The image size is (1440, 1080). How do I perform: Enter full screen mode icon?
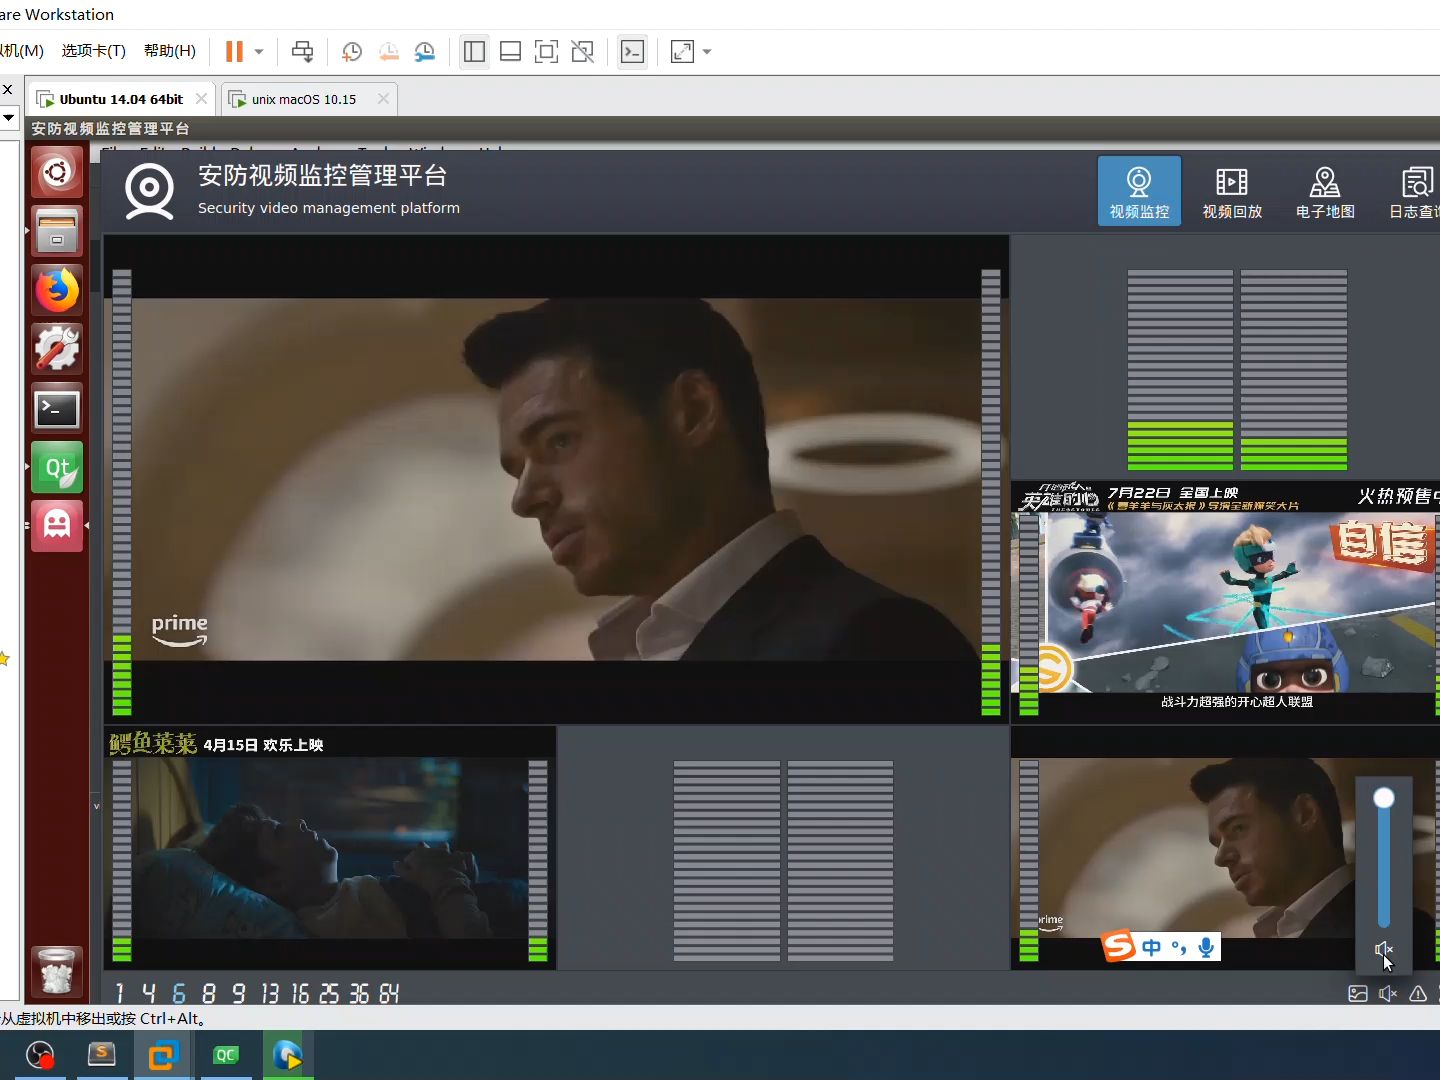coord(546,52)
